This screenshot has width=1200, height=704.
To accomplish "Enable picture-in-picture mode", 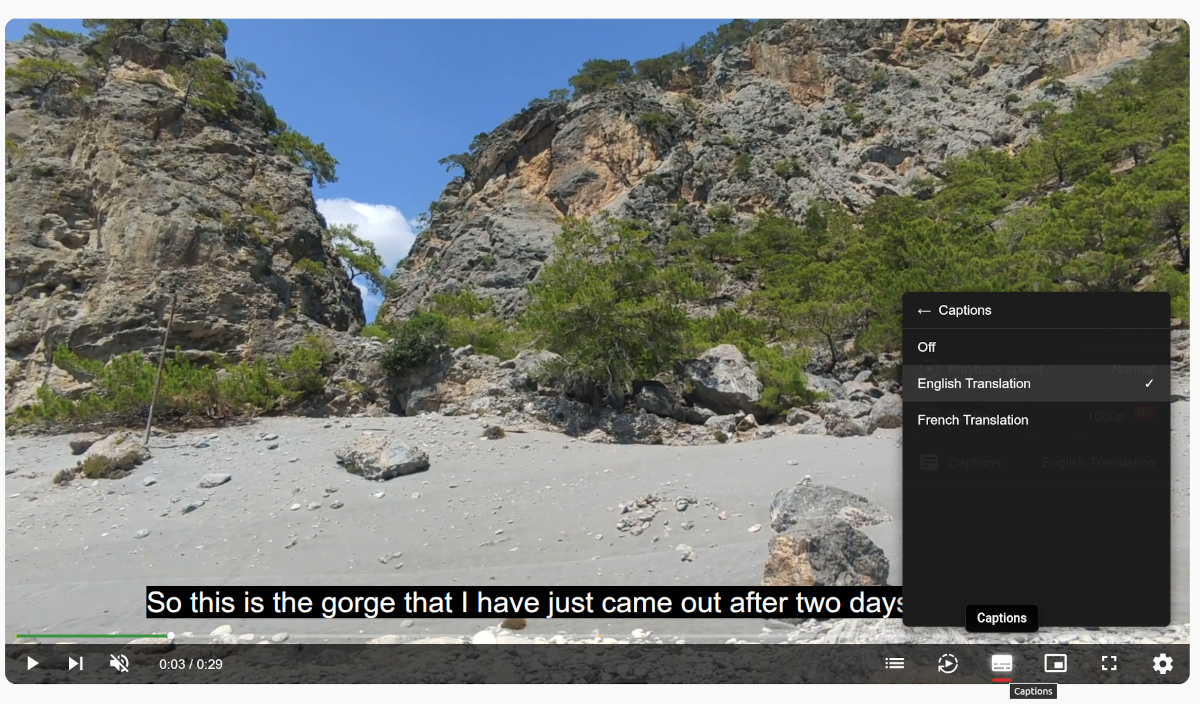I will point(1055,663).
